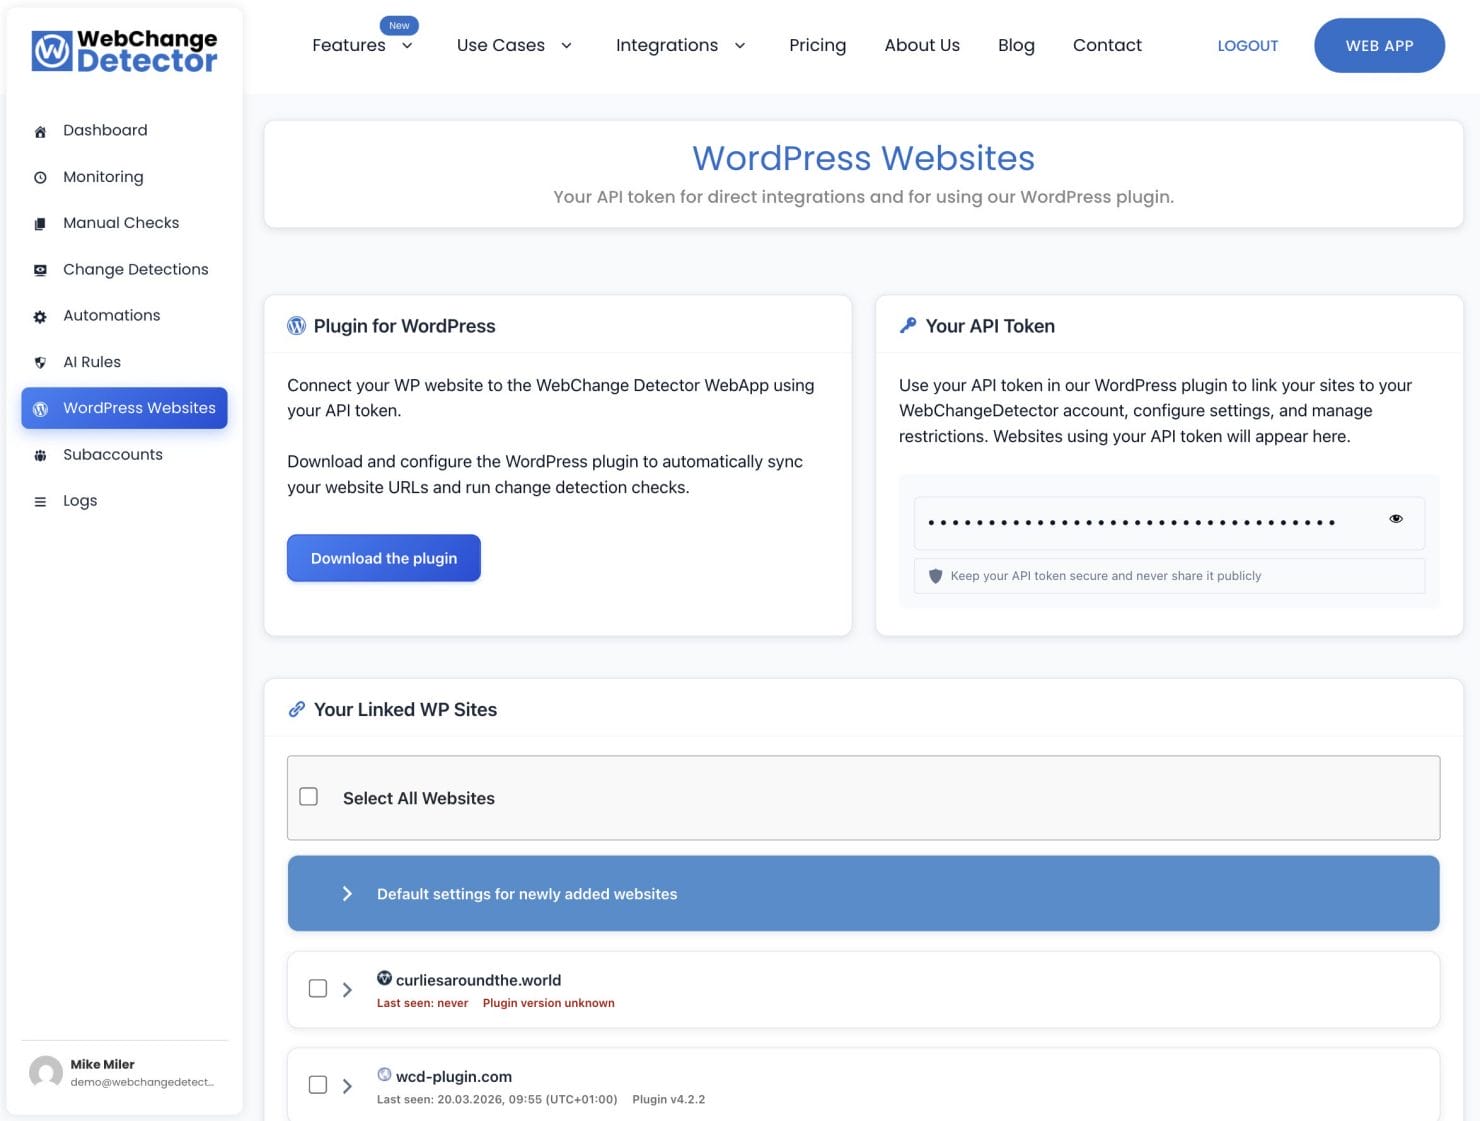
Task: Tick the checkbox for curliesaroundthe.world
Action: (317, 988)
